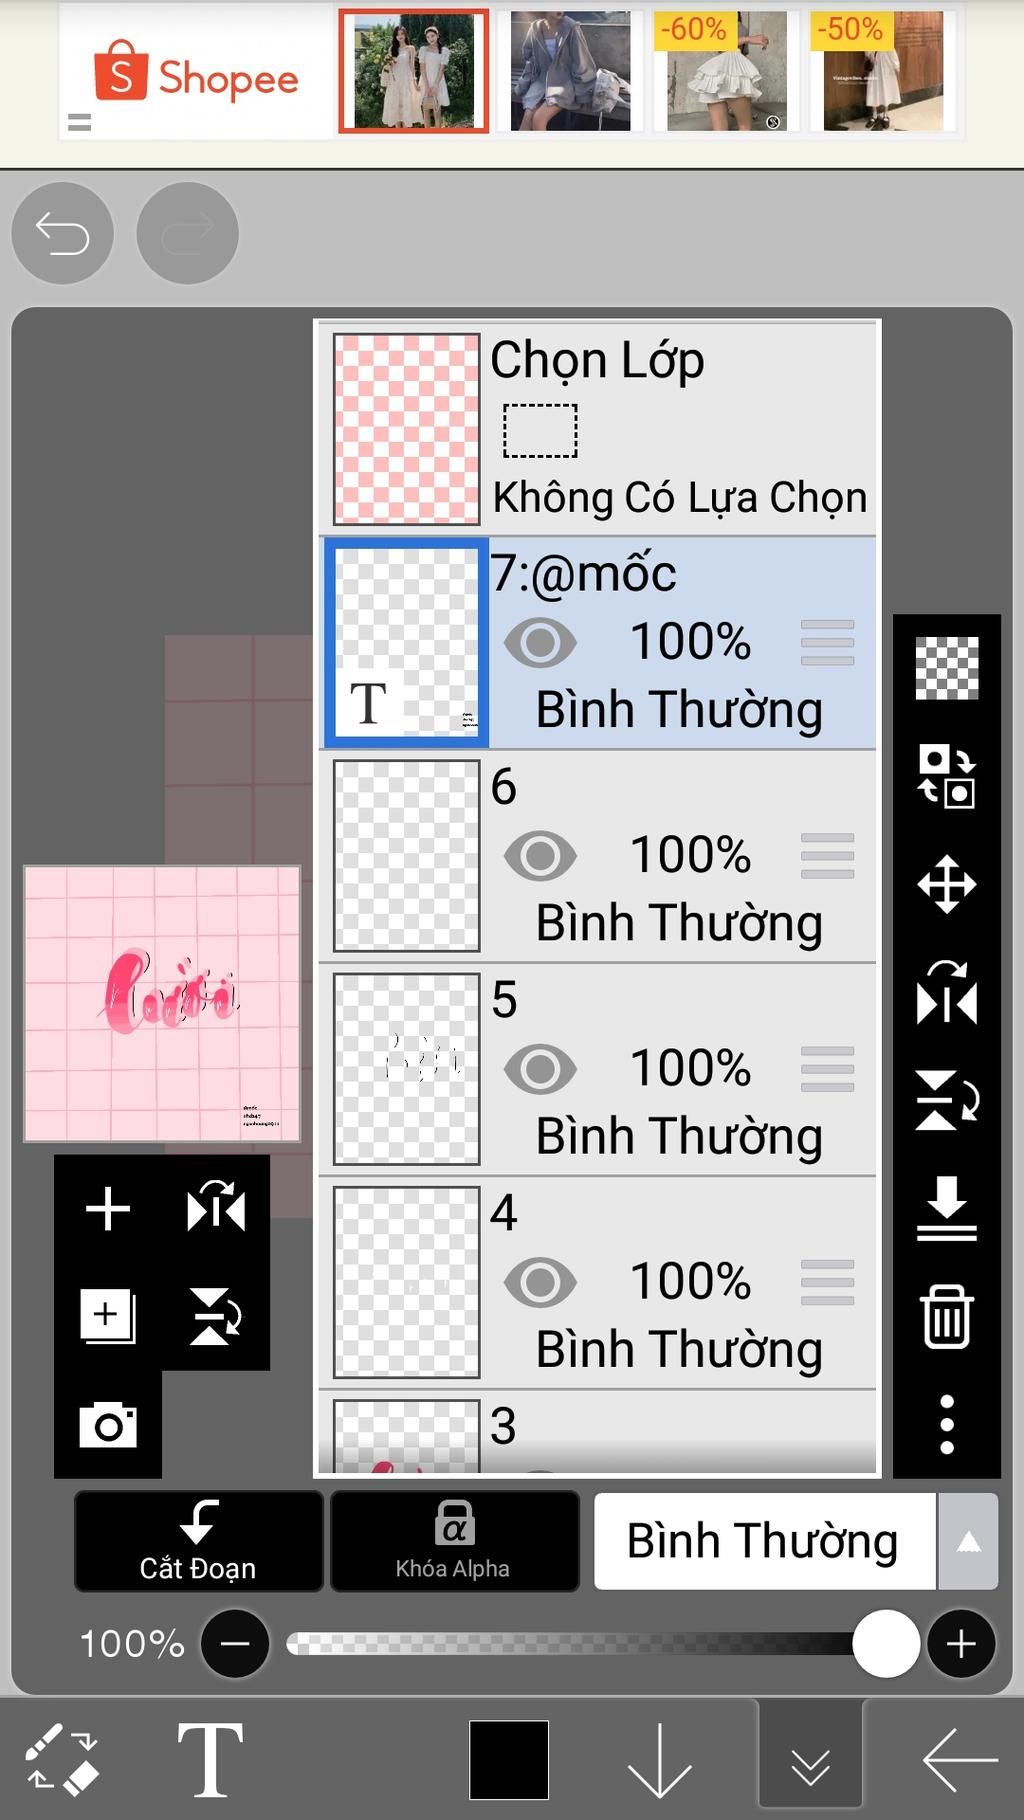Open the Bình Thường blend mode selector
The width and height of the screenshot is (1024, 1820).
[765, 1541]
